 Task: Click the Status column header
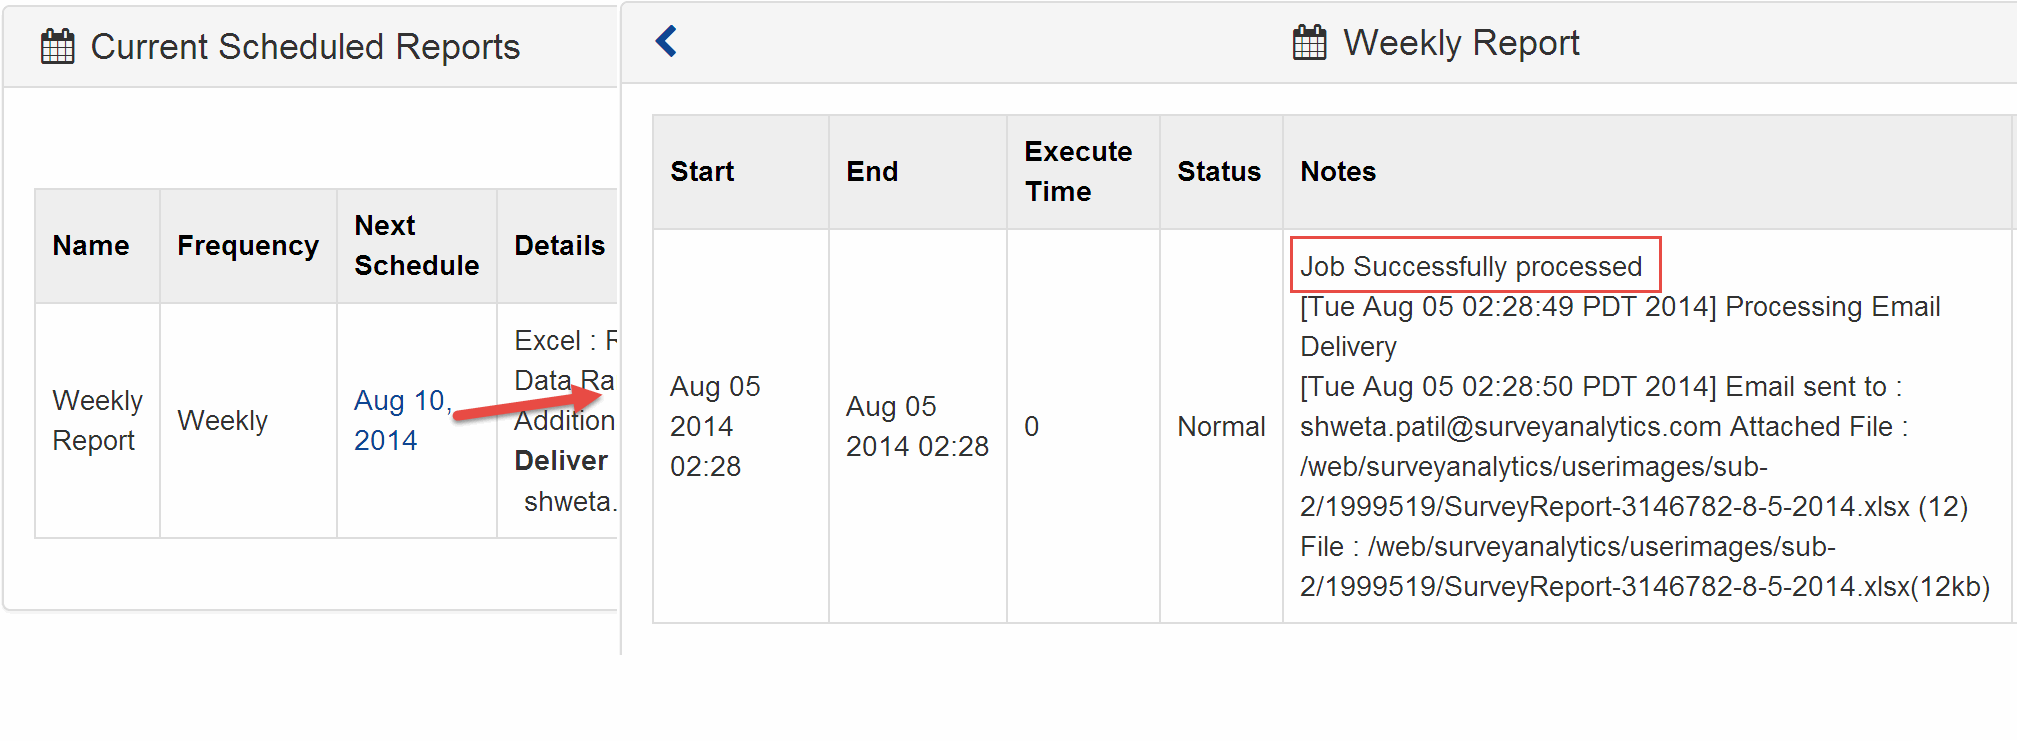pyautogui.click(x=1221, y=172)
